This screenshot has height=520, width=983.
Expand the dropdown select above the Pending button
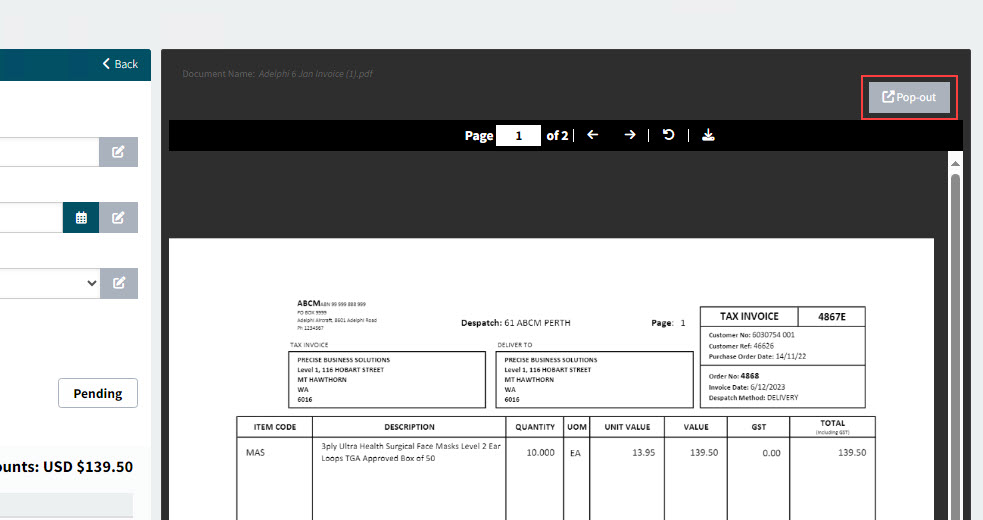click(x=48, y=283)
